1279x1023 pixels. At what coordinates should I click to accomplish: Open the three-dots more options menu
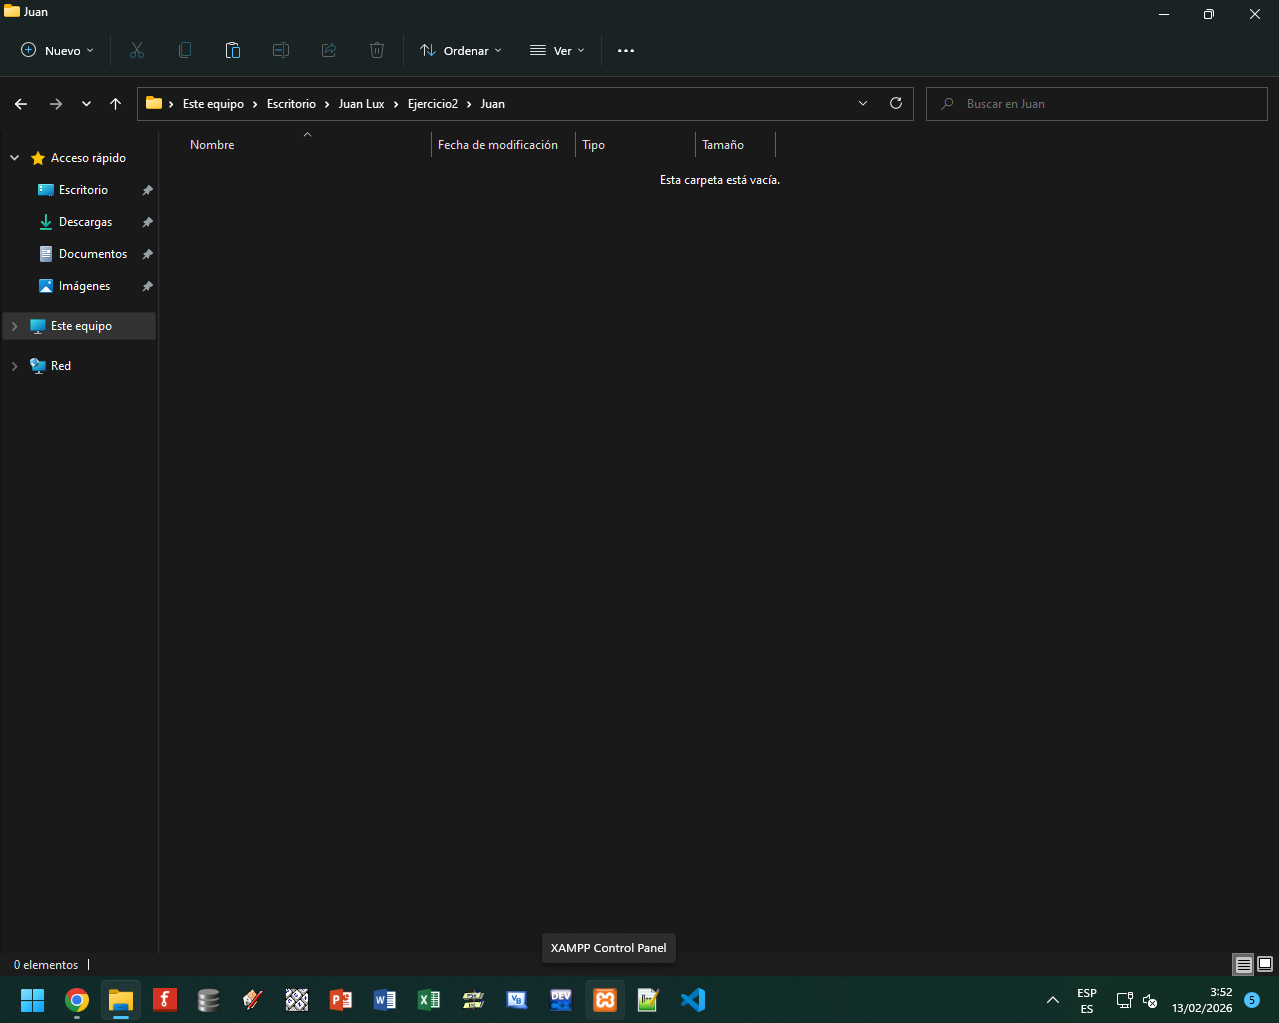[626, 51]
